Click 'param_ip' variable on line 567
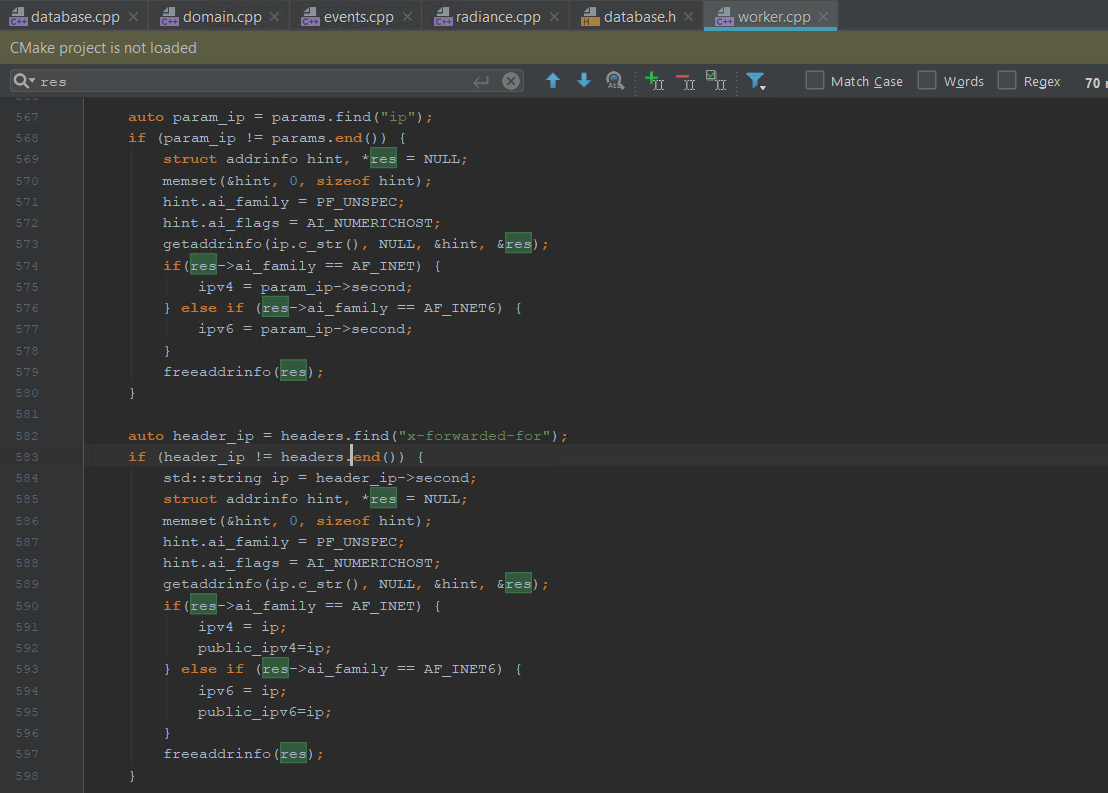This screenshot has width=1108, height=793. (x=208, y=117)
